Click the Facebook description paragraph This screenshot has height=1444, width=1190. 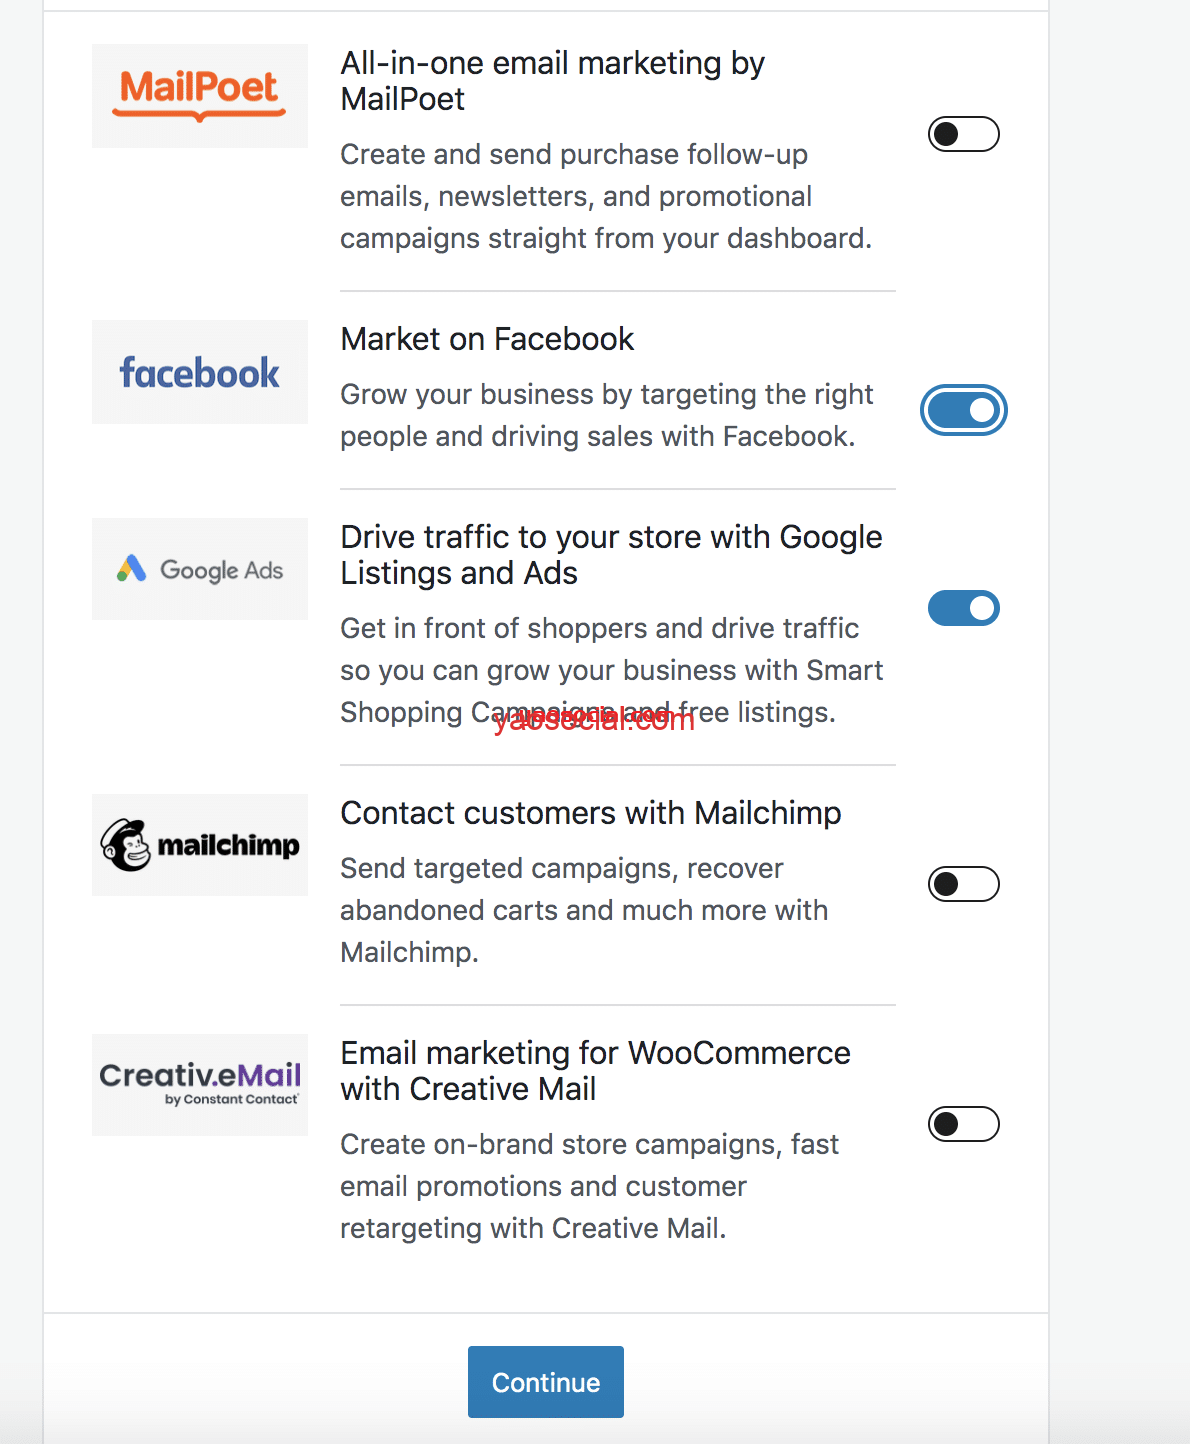[606, 415]
